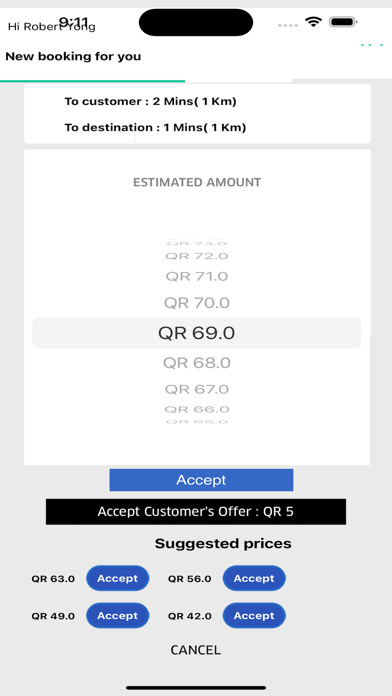Accept Customer's Offer of QR 5
Viewport: 392px width, 696px height.
click(x=196, y=512)
